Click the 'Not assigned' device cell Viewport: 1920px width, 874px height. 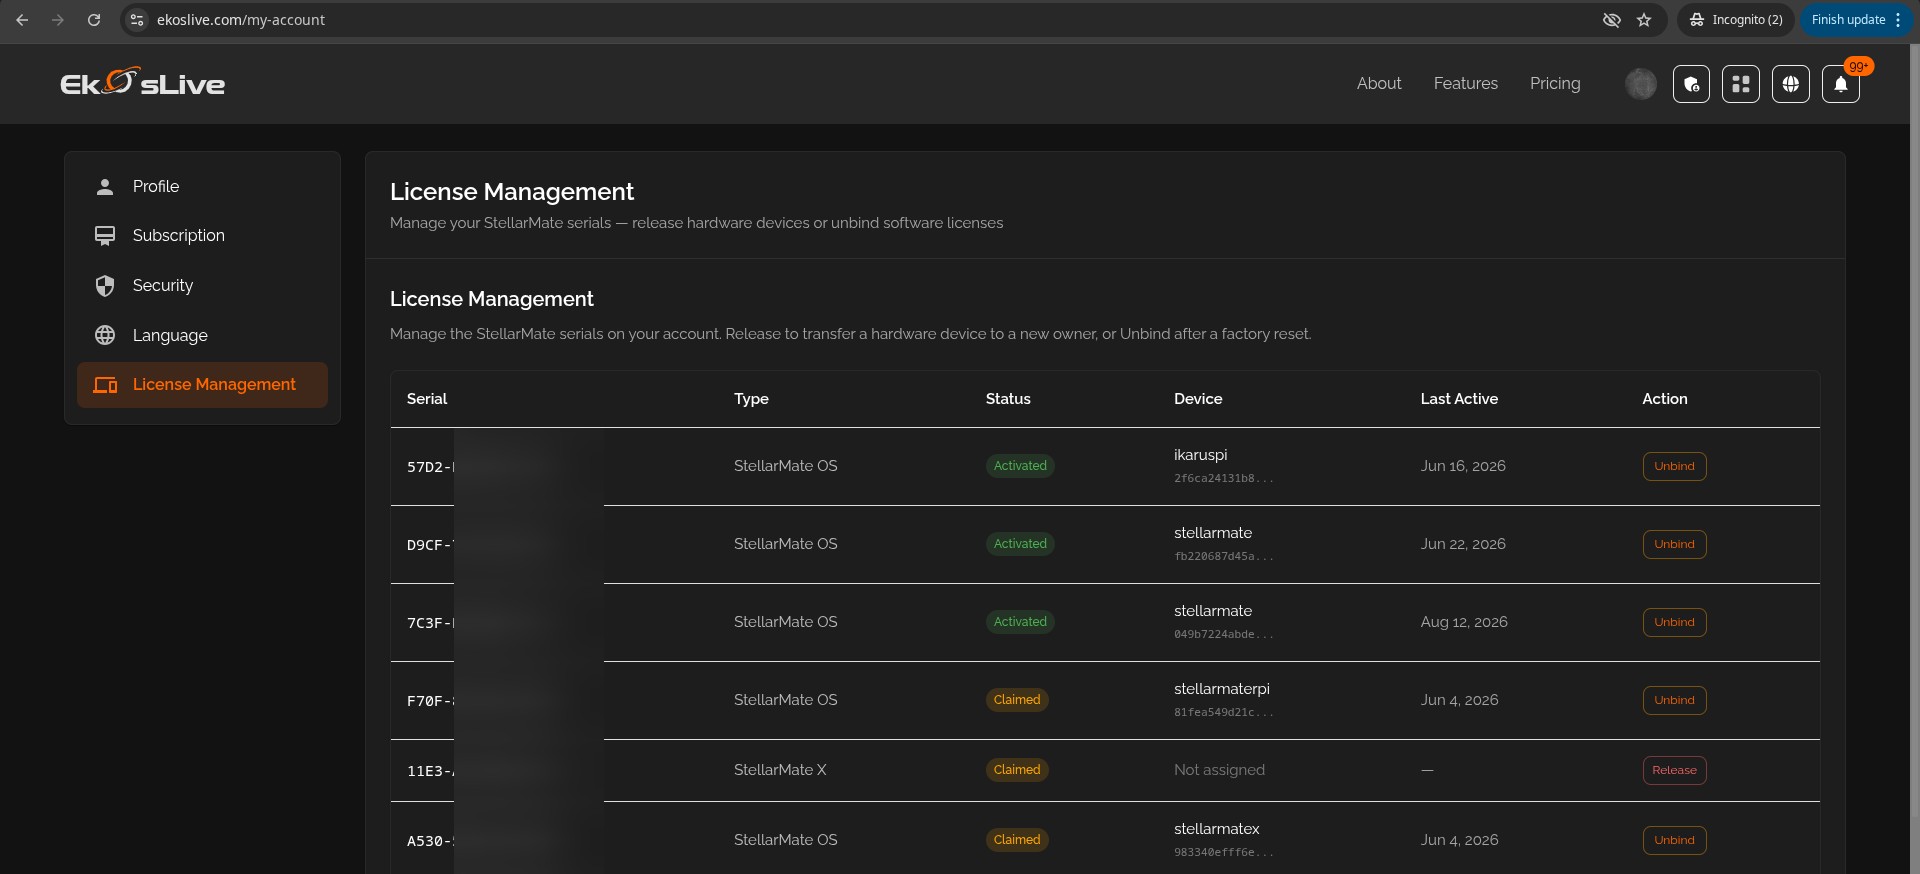pyautogui.click(x=1219, y=770)
